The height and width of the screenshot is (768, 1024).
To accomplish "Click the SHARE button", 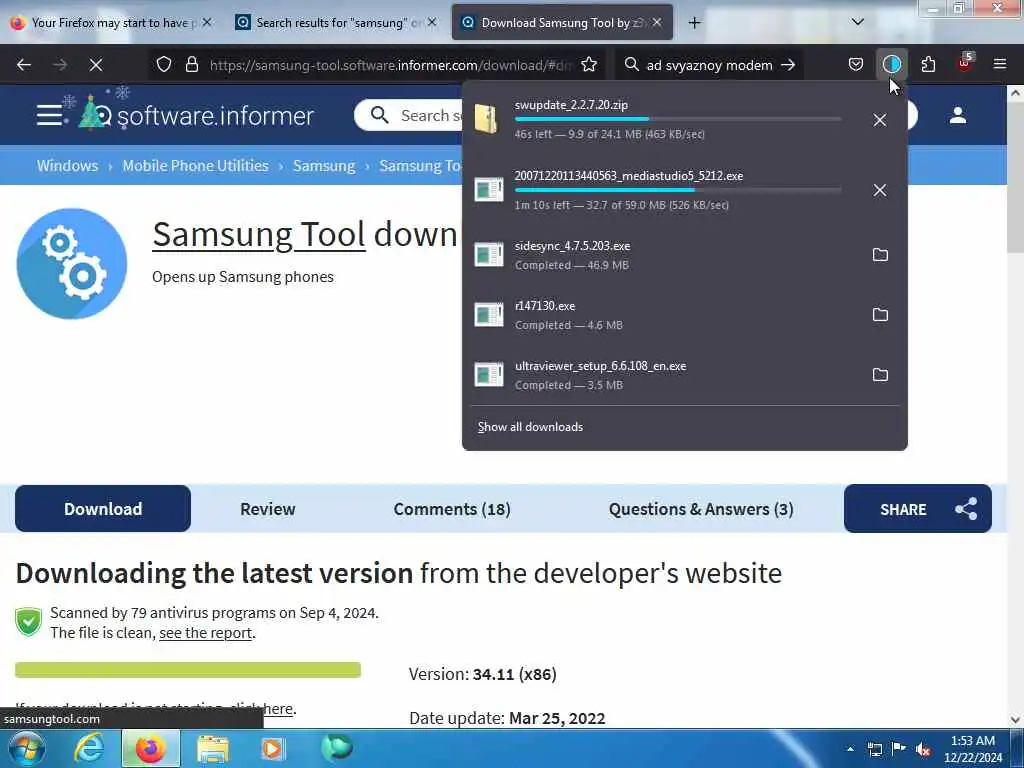I will pyautogui.click(x=918, y=509).
